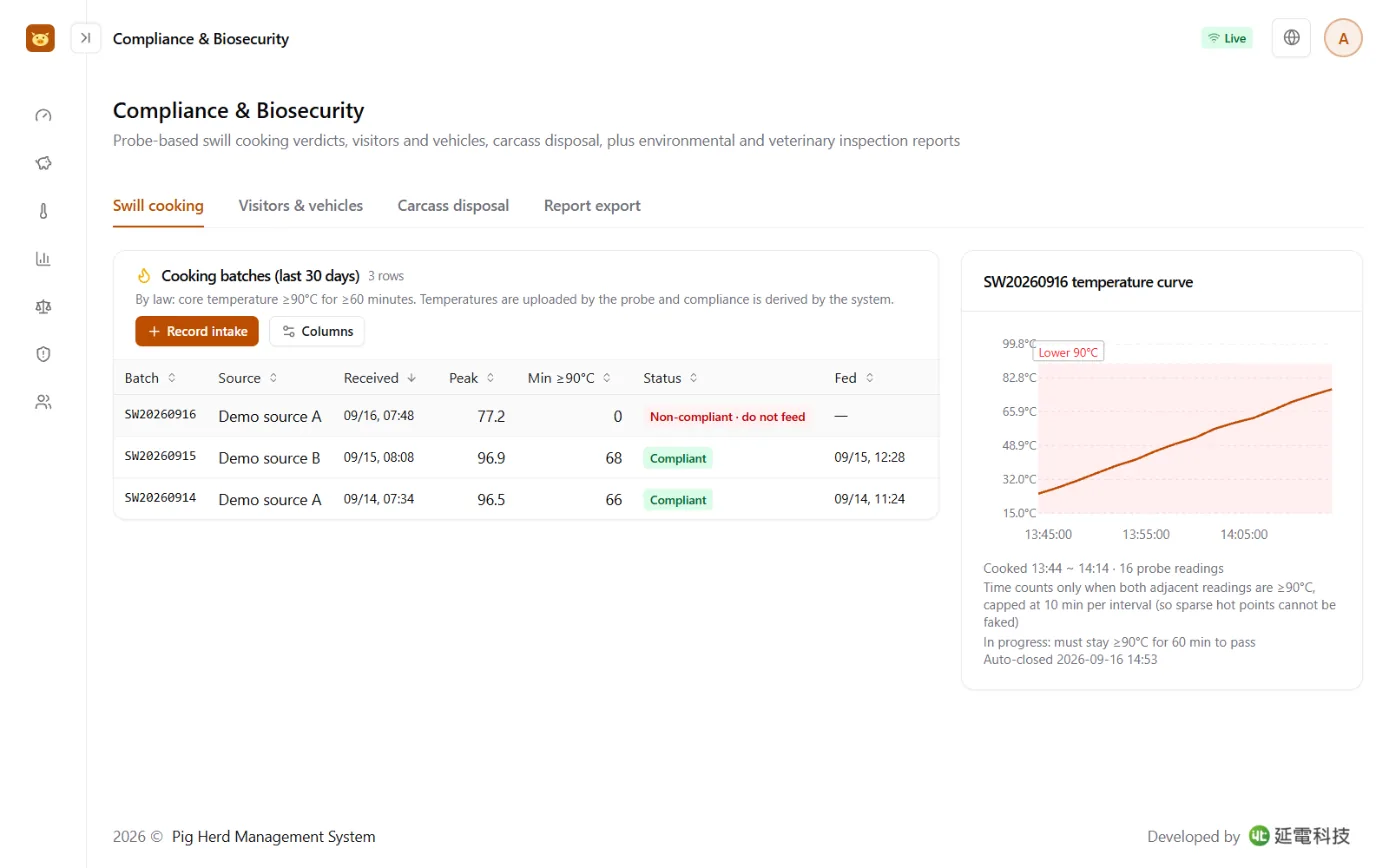Click the orange app logo icon
The width and height of the screenshot is (1388, 868).
click(x=40, y=39)
